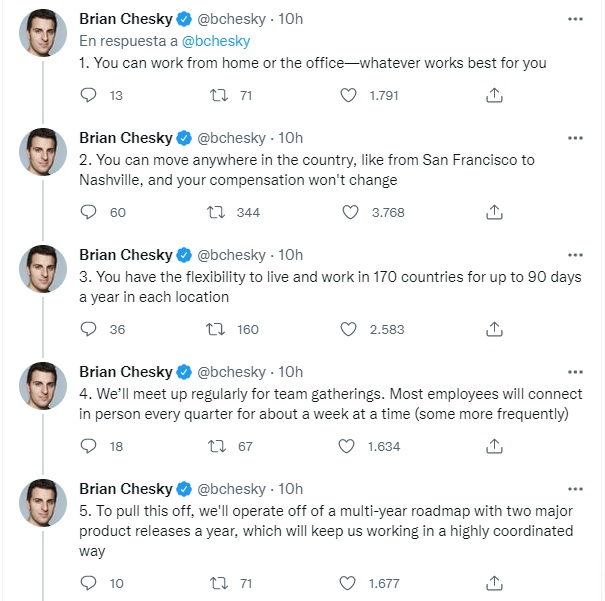Viewport: 605px width, 601px height.
Task: Click the profile photo beside the fifth tweet
Action: tap(43, 503)
